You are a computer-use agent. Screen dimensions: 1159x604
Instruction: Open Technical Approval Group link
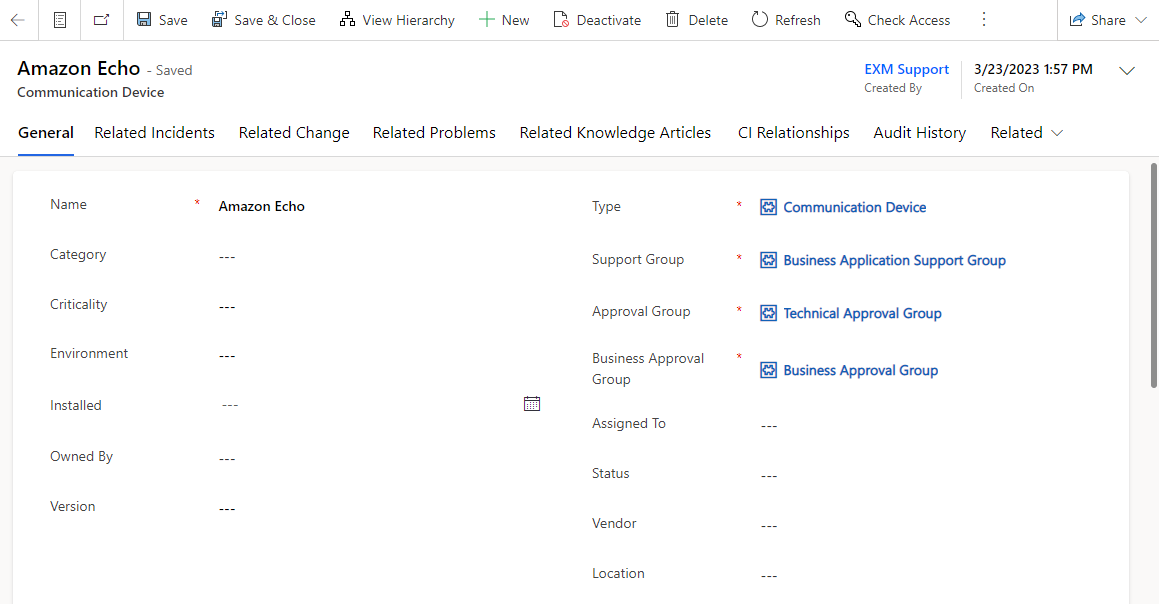pos(863,313)
